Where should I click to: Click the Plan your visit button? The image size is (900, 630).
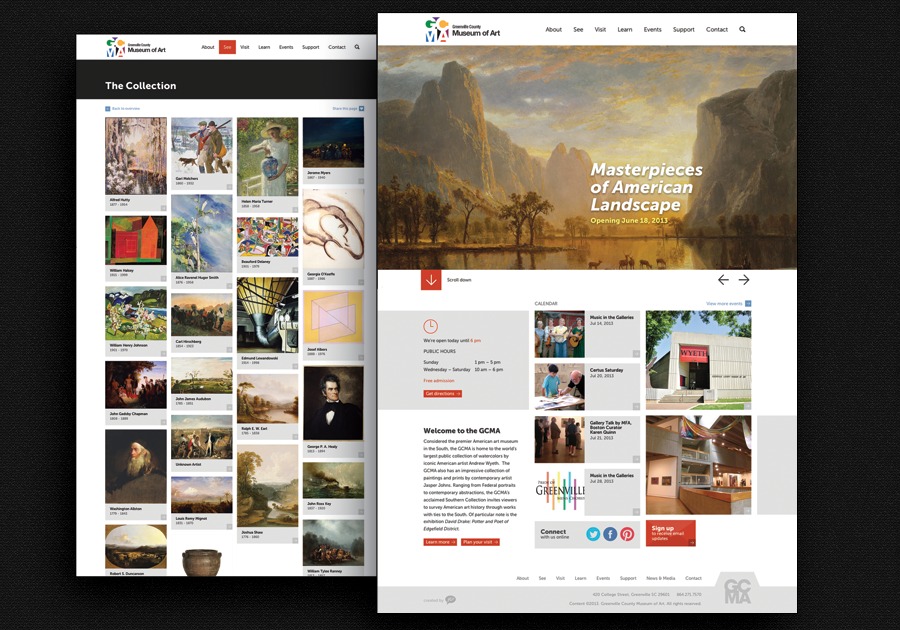click(x=480, y=542)
